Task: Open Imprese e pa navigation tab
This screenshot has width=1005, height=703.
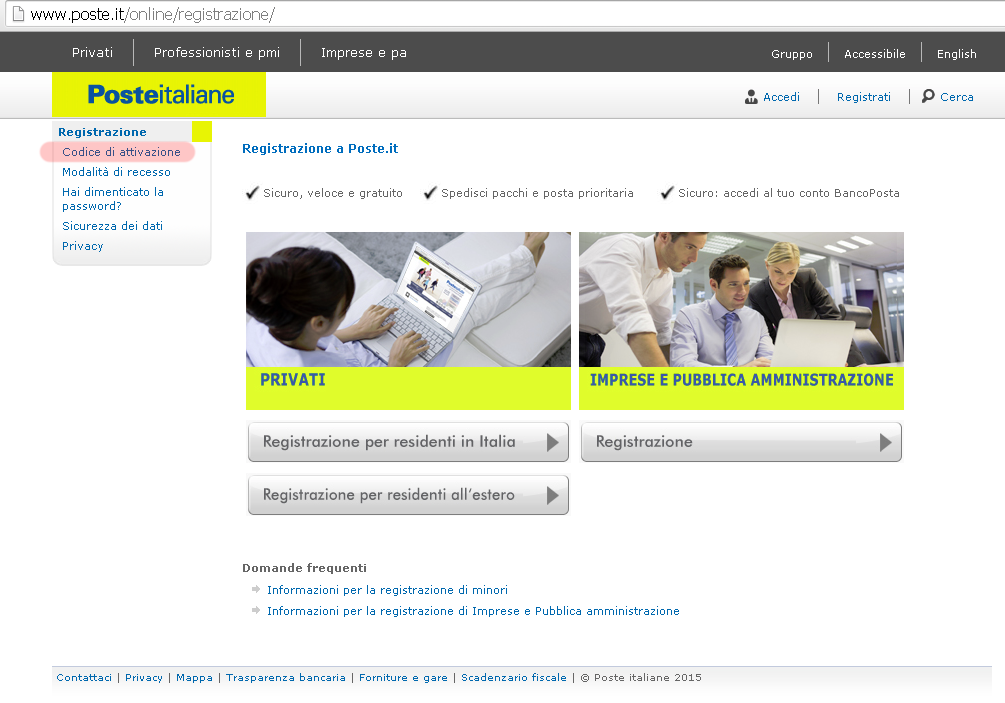Action: point(363,53)
